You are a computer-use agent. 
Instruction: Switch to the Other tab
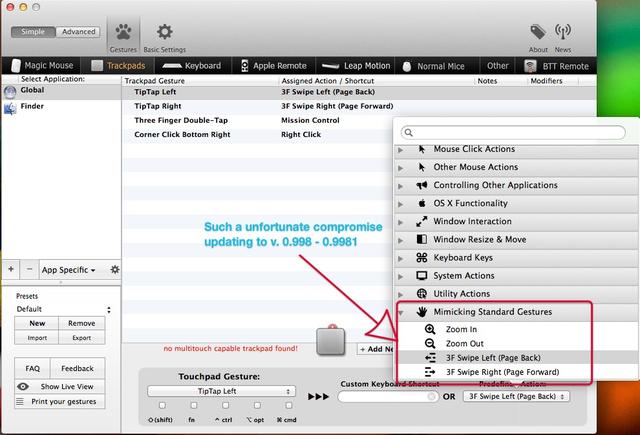(498, 66)
